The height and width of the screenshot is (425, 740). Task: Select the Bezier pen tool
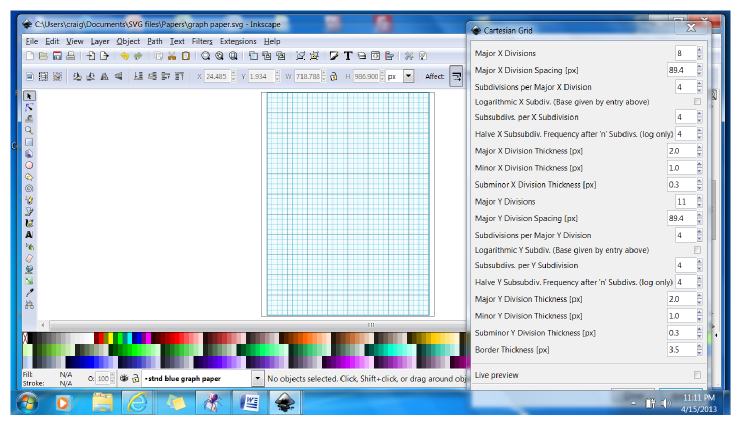pos(29,211)
